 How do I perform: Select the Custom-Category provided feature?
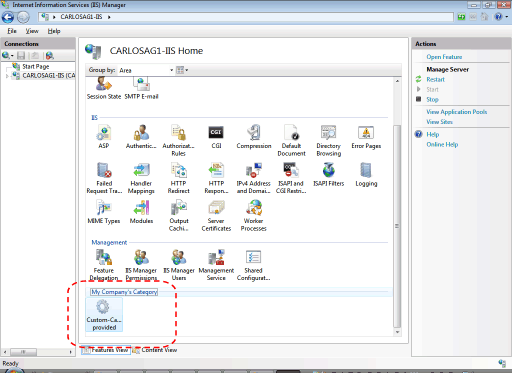coord(104,315)
